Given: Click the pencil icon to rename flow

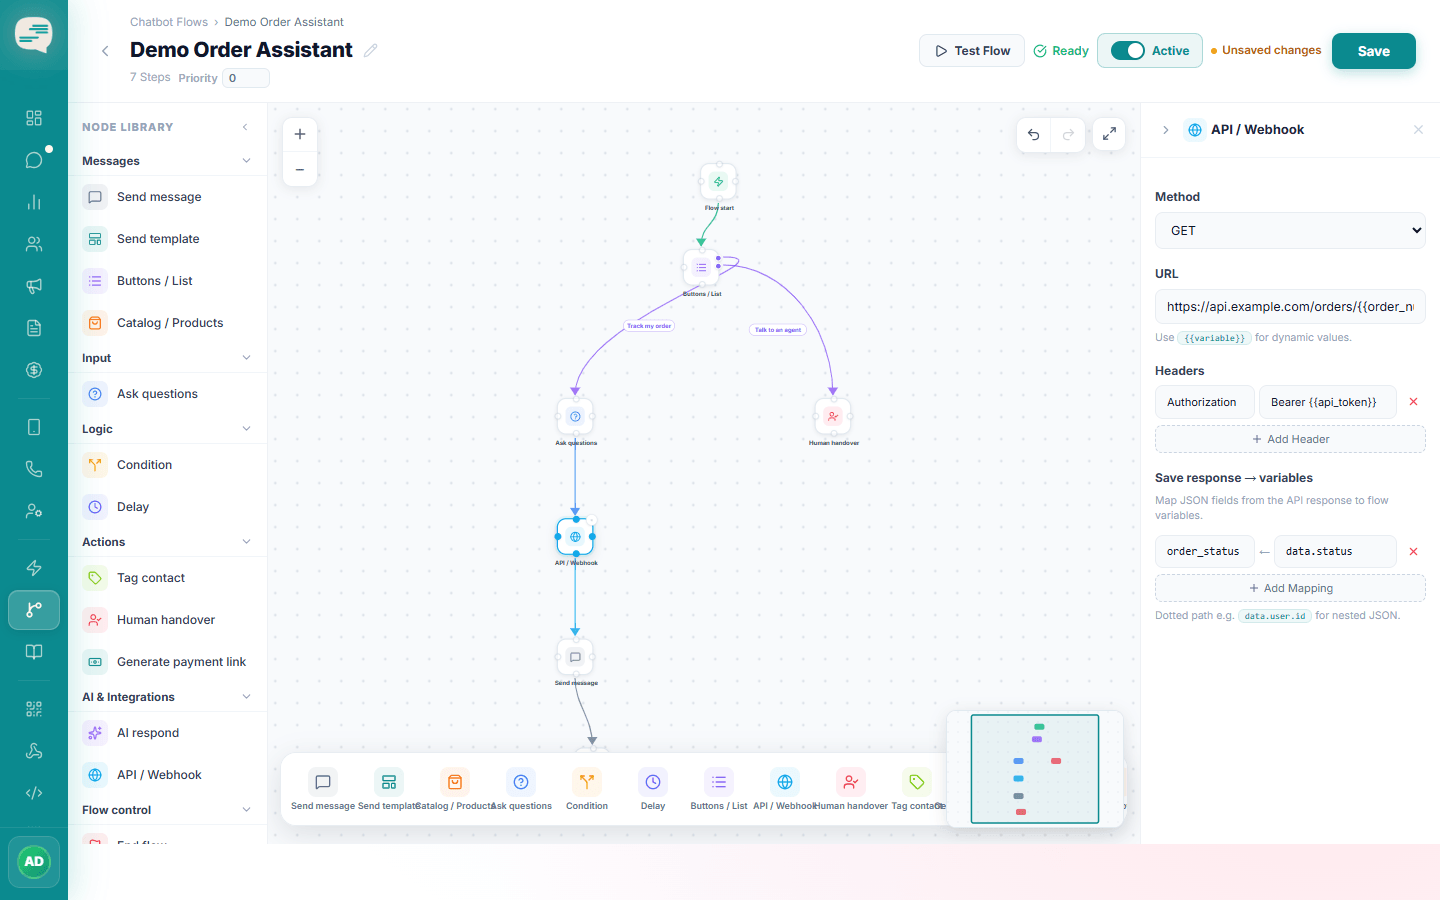Looking at the screenshot, I should click(371, 50).
